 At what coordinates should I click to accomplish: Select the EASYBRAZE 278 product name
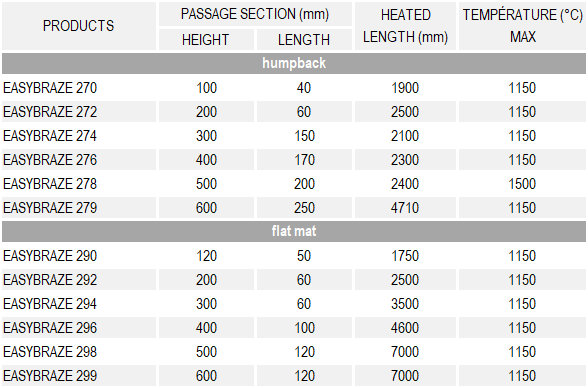[50, 184]
